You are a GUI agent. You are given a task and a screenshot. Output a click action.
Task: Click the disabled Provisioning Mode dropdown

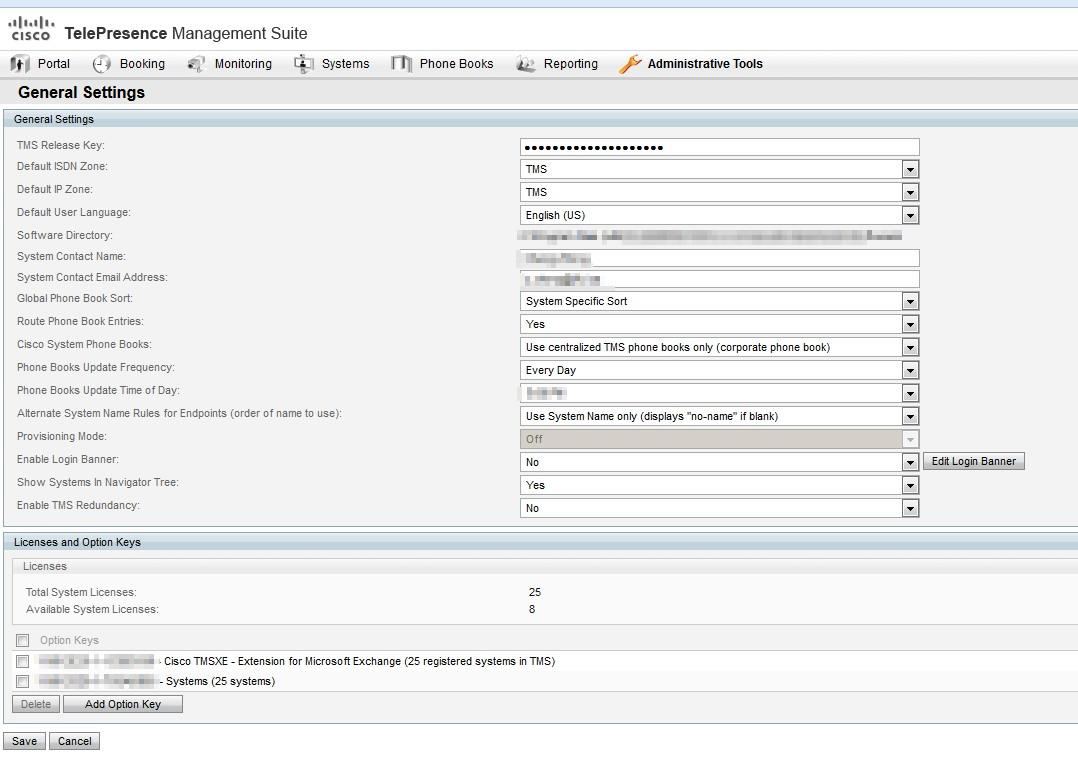720,439
